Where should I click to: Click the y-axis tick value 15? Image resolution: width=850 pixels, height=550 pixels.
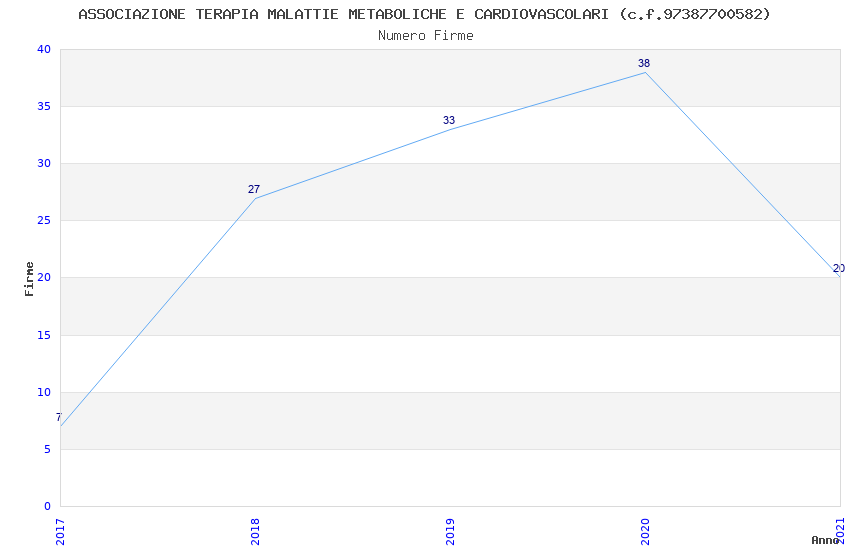tap(44, 335)
